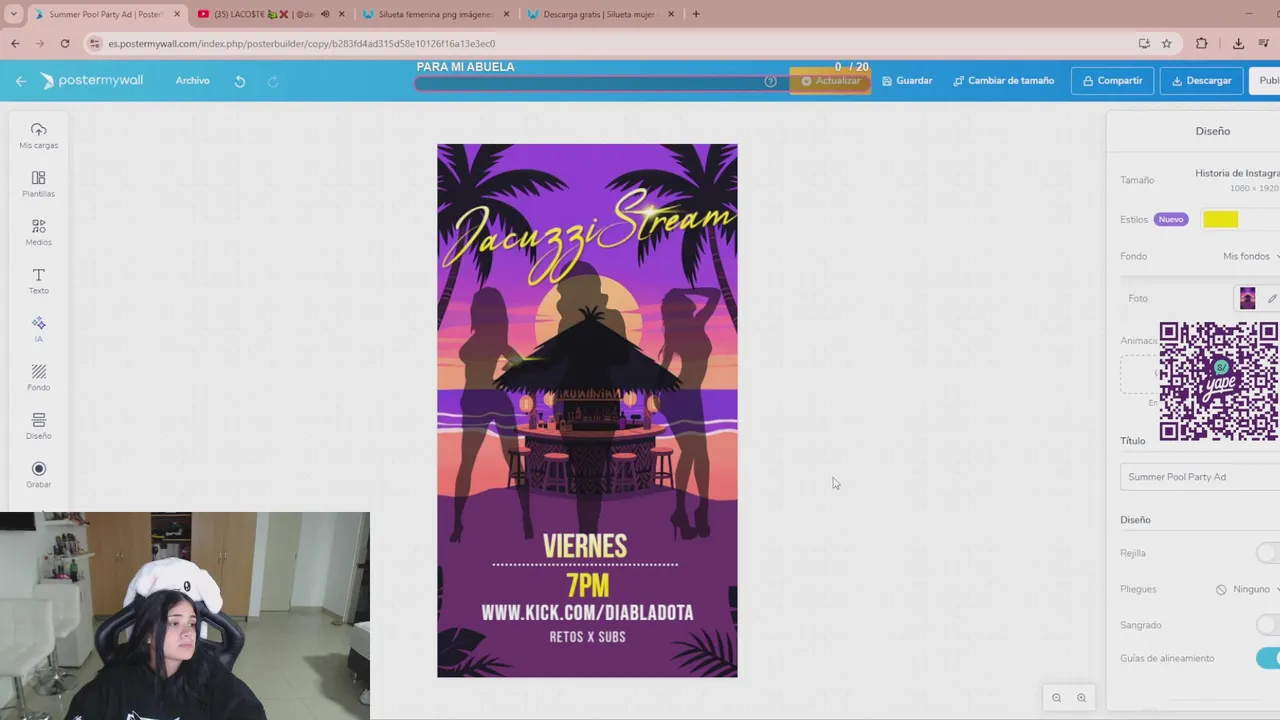Select the yellow Estilos color swatch

coord(1221,219)
